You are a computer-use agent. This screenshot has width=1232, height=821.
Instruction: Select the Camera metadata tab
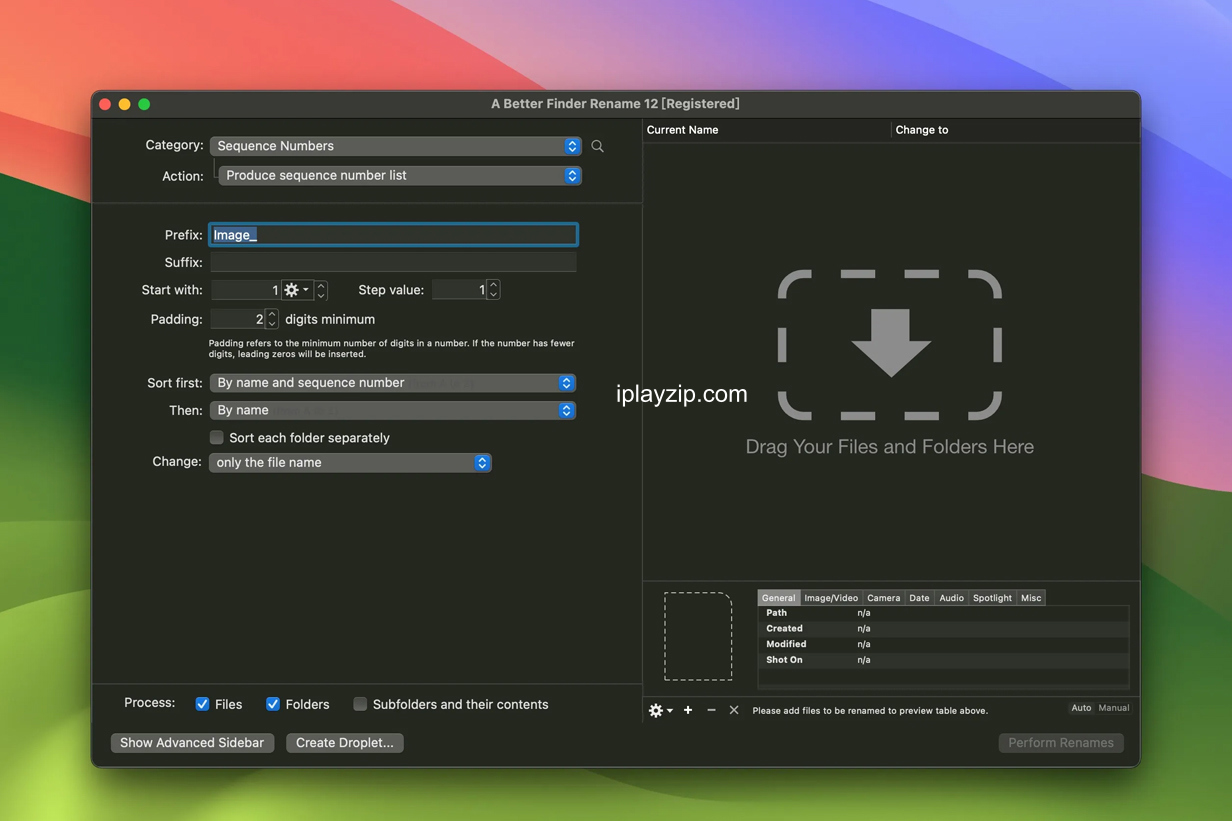tap(883, 598)
